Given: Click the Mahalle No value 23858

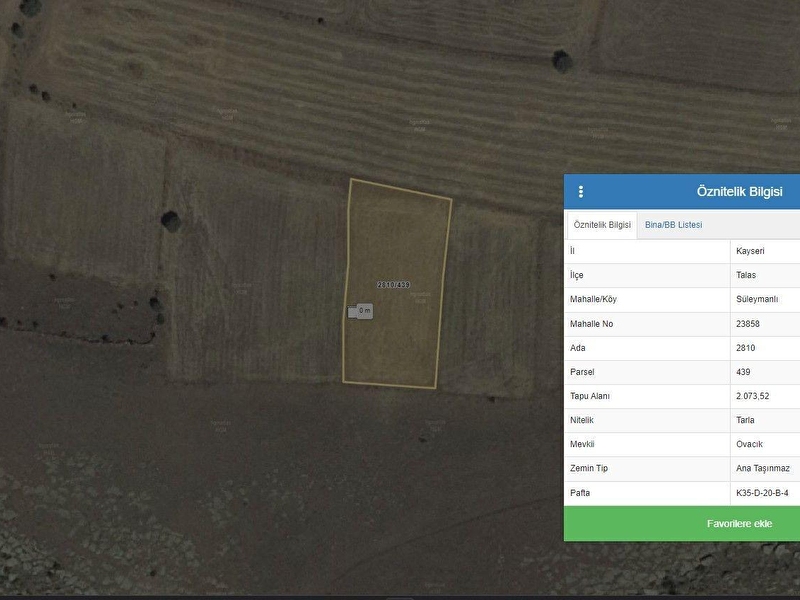Looking at the screenshot, I should [748, 324].
